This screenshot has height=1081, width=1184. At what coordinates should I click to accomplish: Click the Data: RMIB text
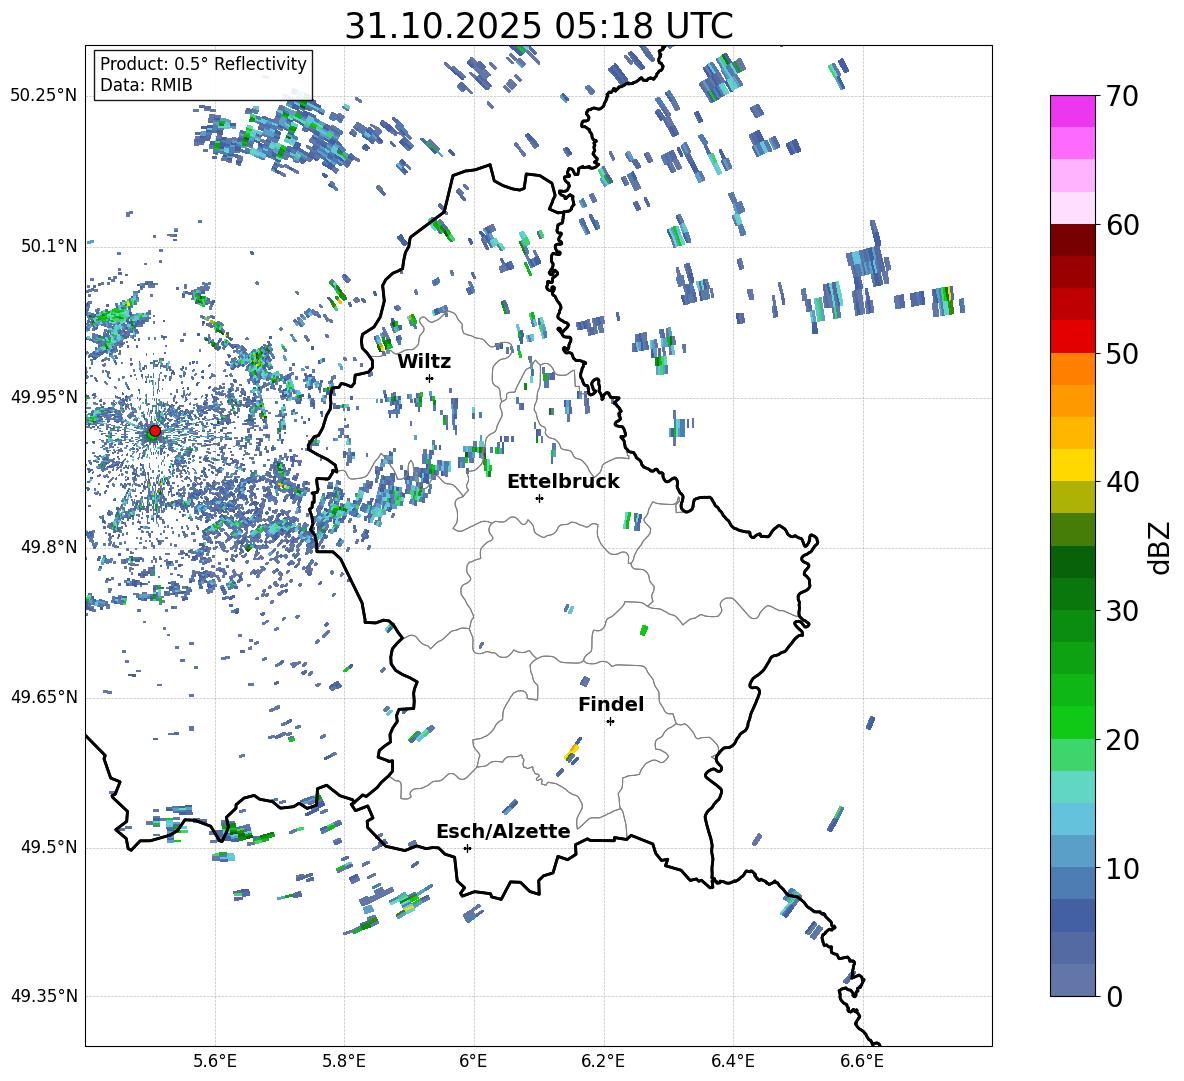[x=146, y=85]
